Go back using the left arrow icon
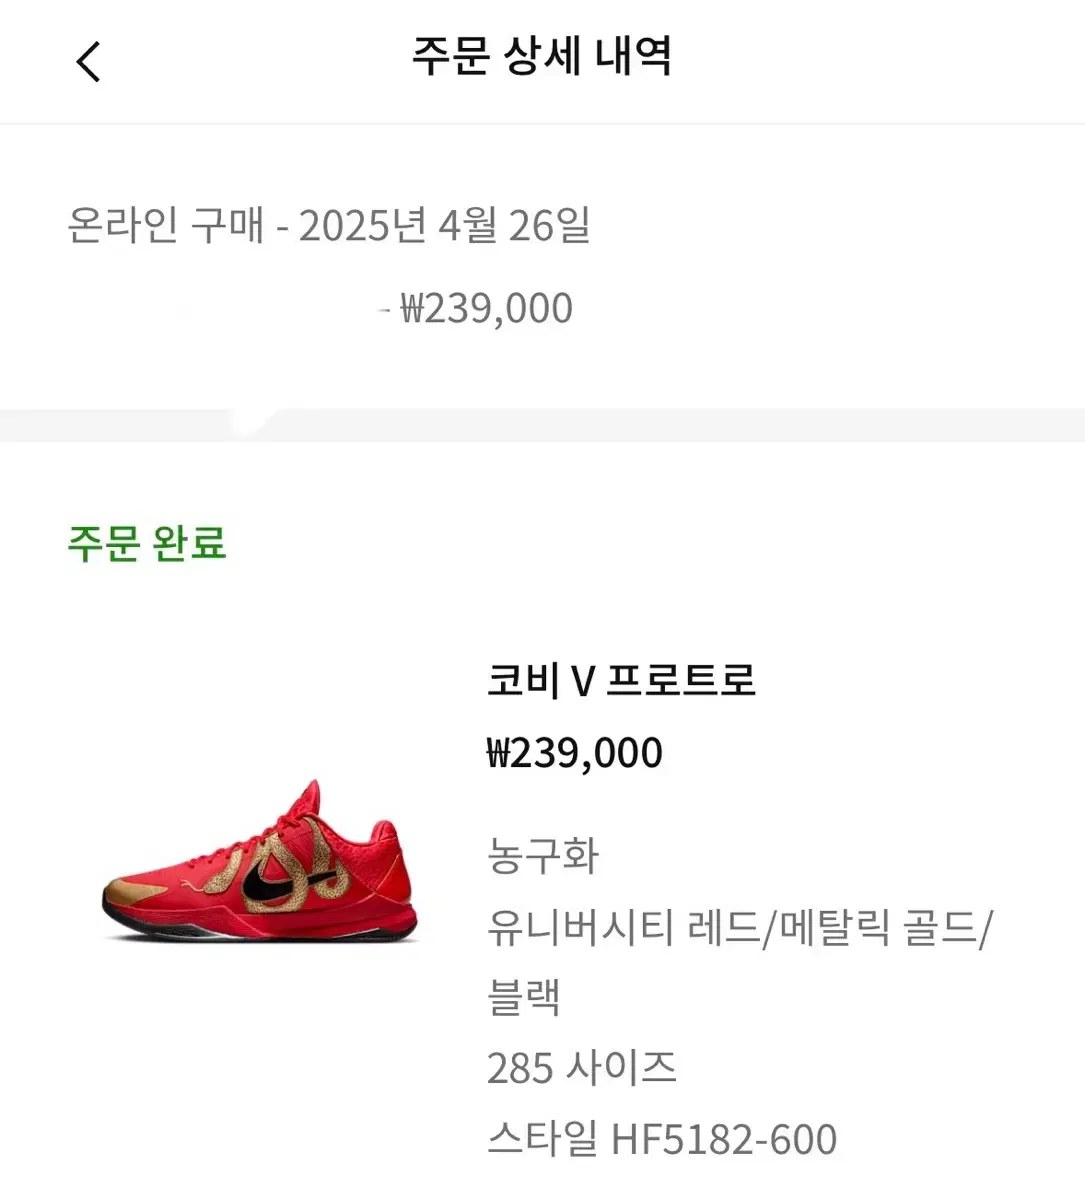1085x1200 pixels. (x=88, y=62)
